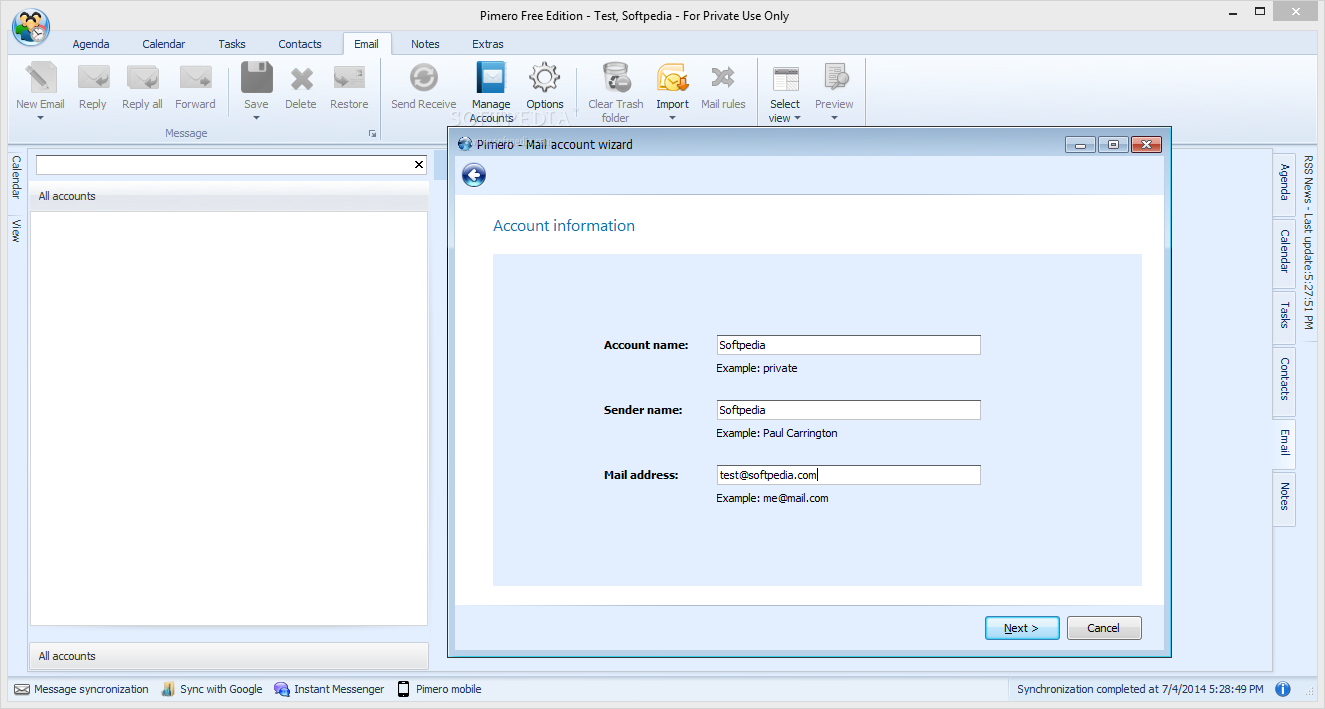Click the Save floppy disk icon

(257, 78)
